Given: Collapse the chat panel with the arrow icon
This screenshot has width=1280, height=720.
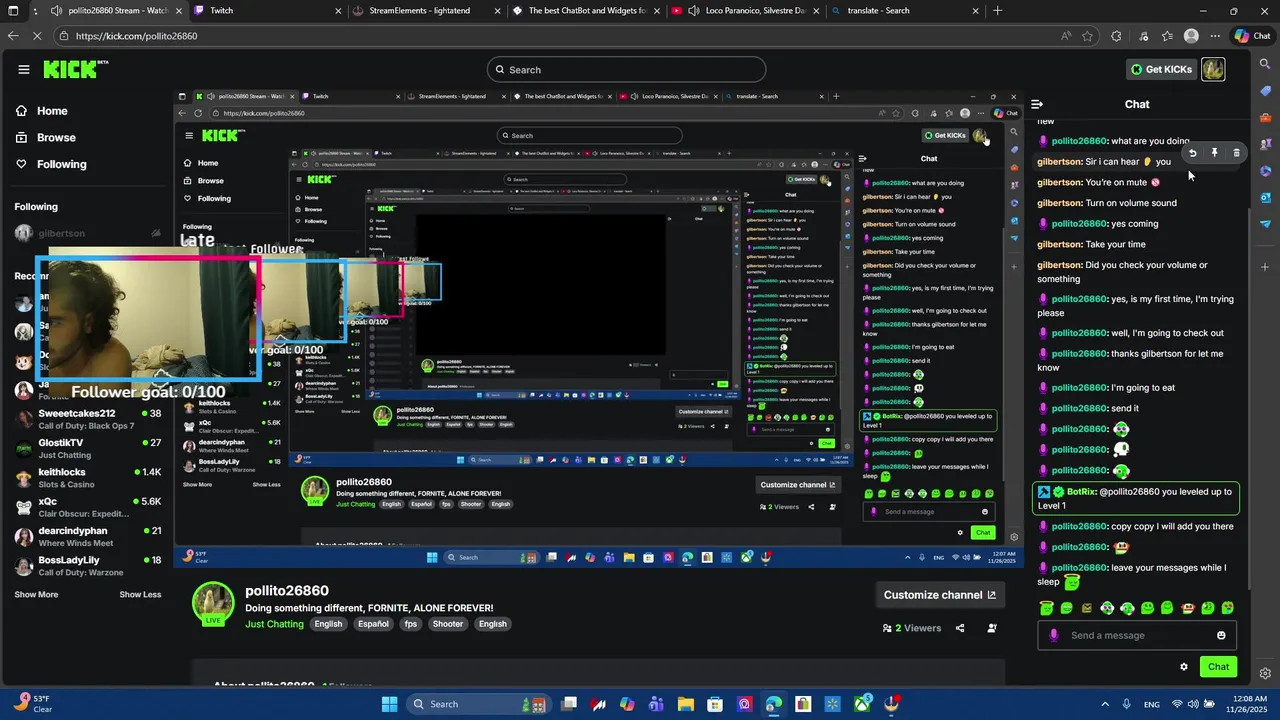Looking at the screenshot, I should (1037, 104).
